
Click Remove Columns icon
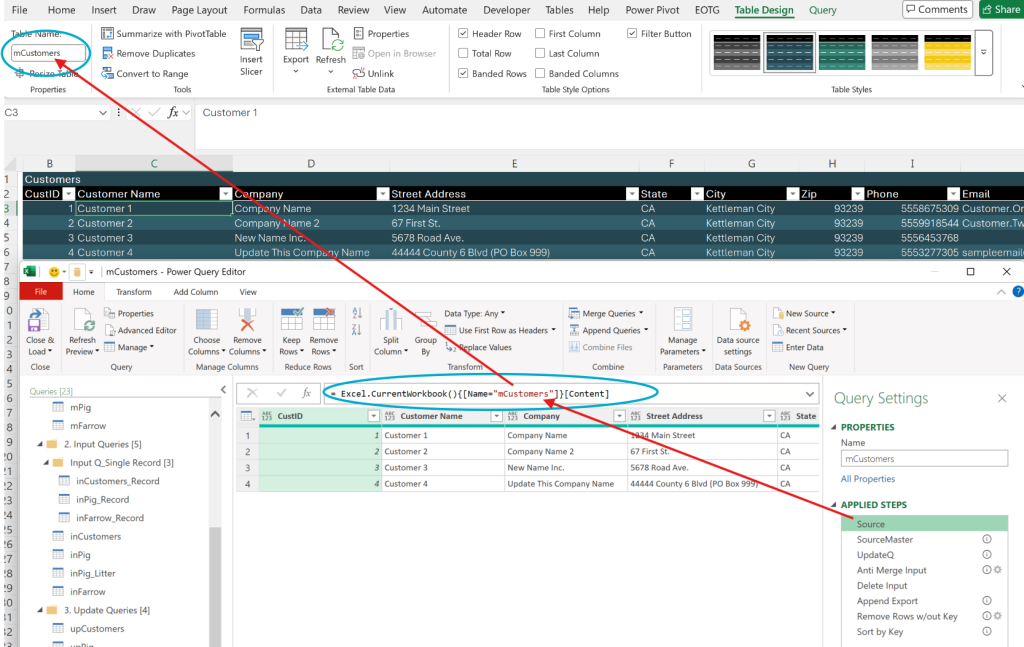tap(247, 321)
